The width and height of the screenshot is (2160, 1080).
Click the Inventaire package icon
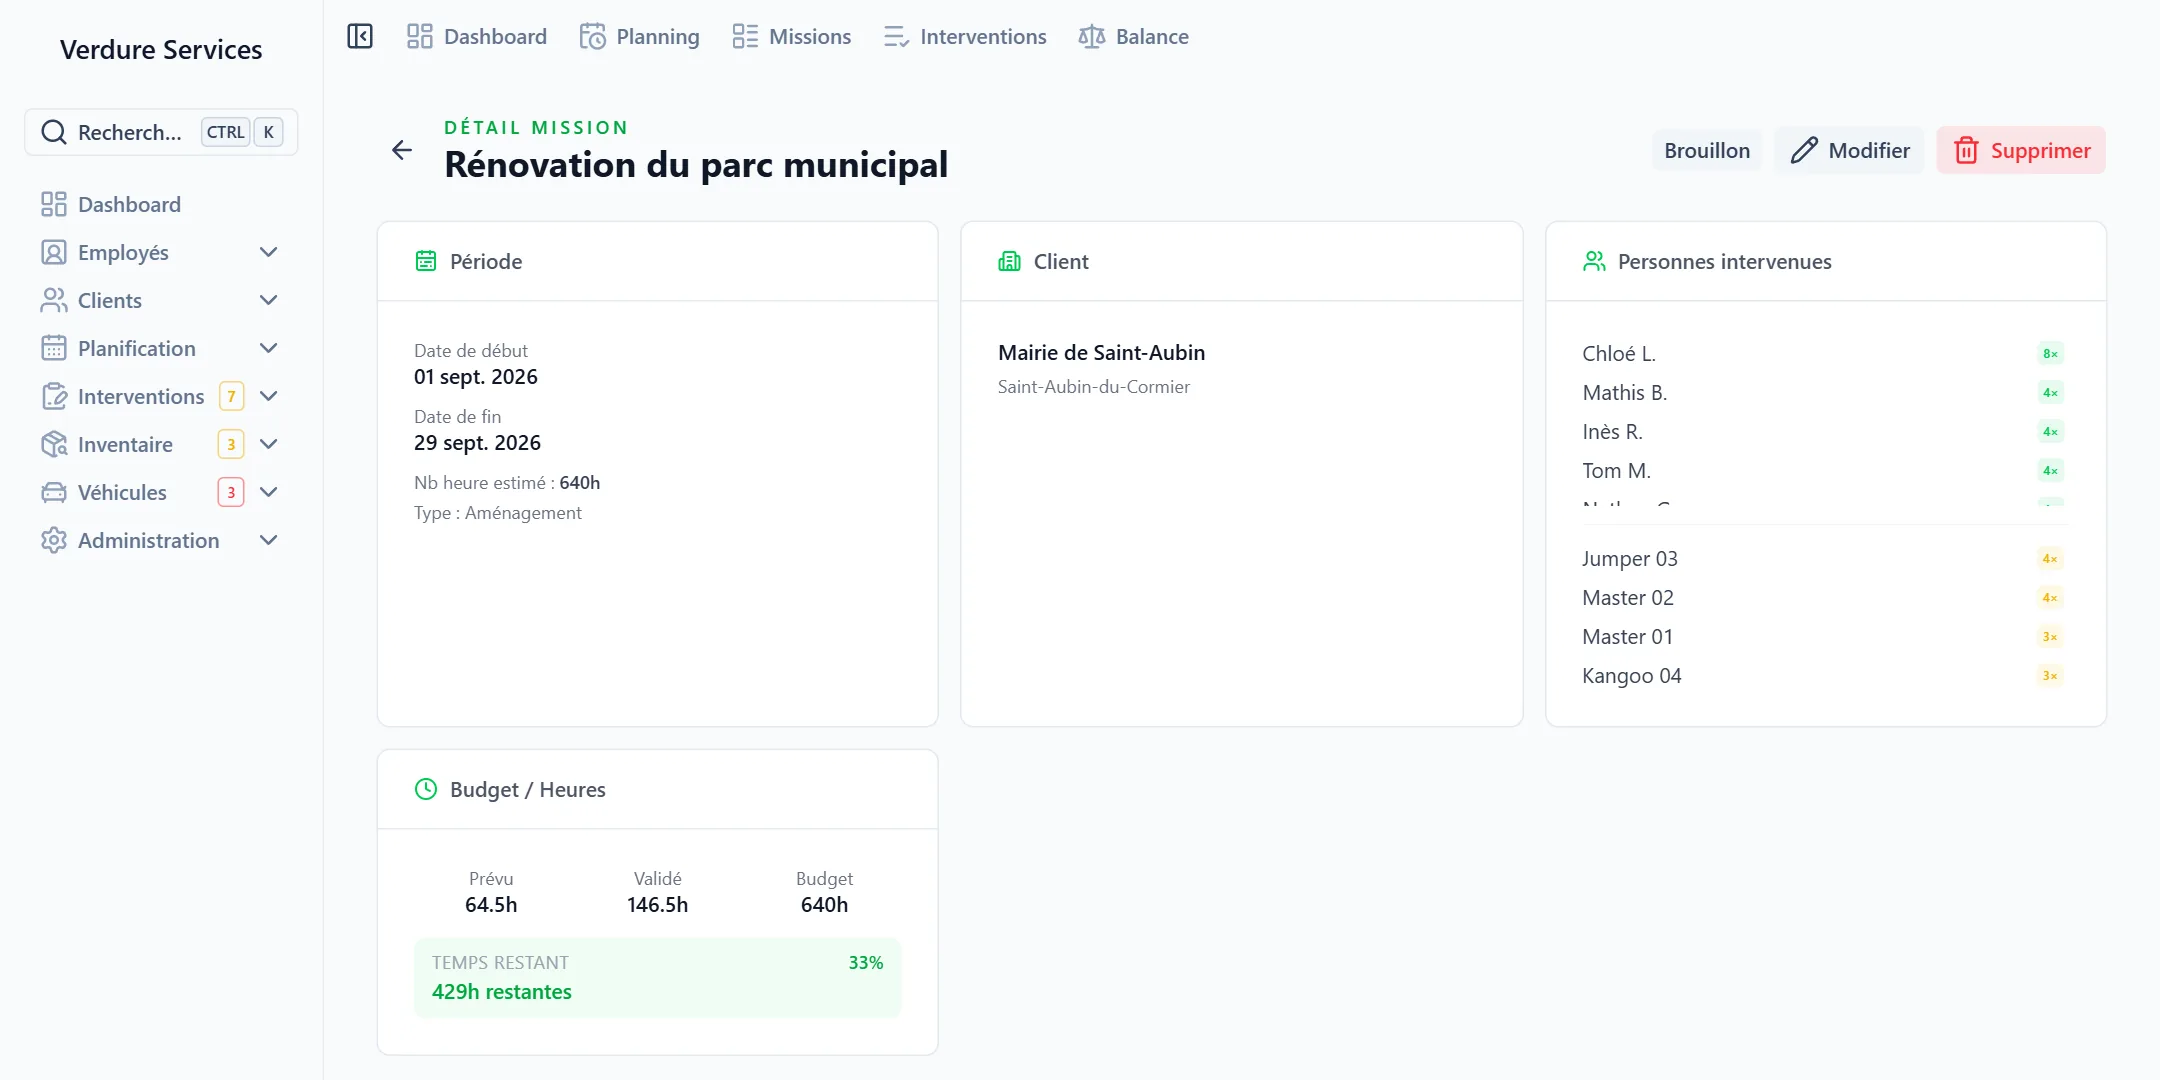click(x=54, y=444)
